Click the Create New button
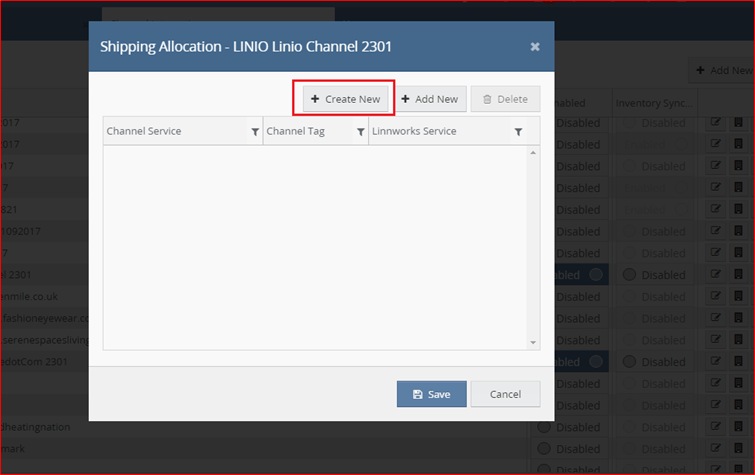755x475 pixels. 345,99
